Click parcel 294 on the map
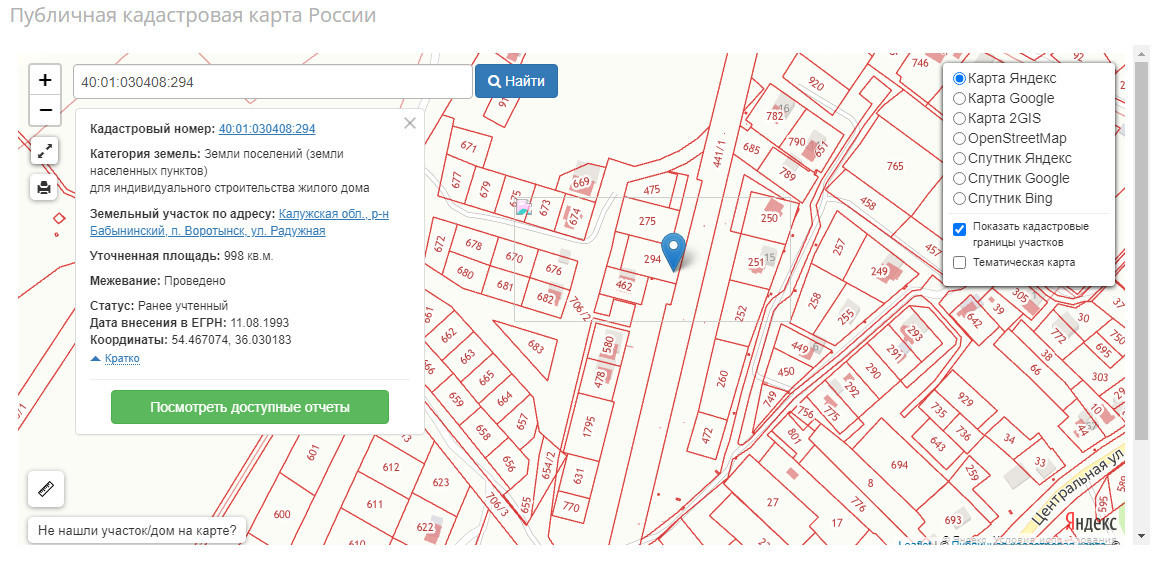Screen dimensions: 1163x561 coord(651,260)
